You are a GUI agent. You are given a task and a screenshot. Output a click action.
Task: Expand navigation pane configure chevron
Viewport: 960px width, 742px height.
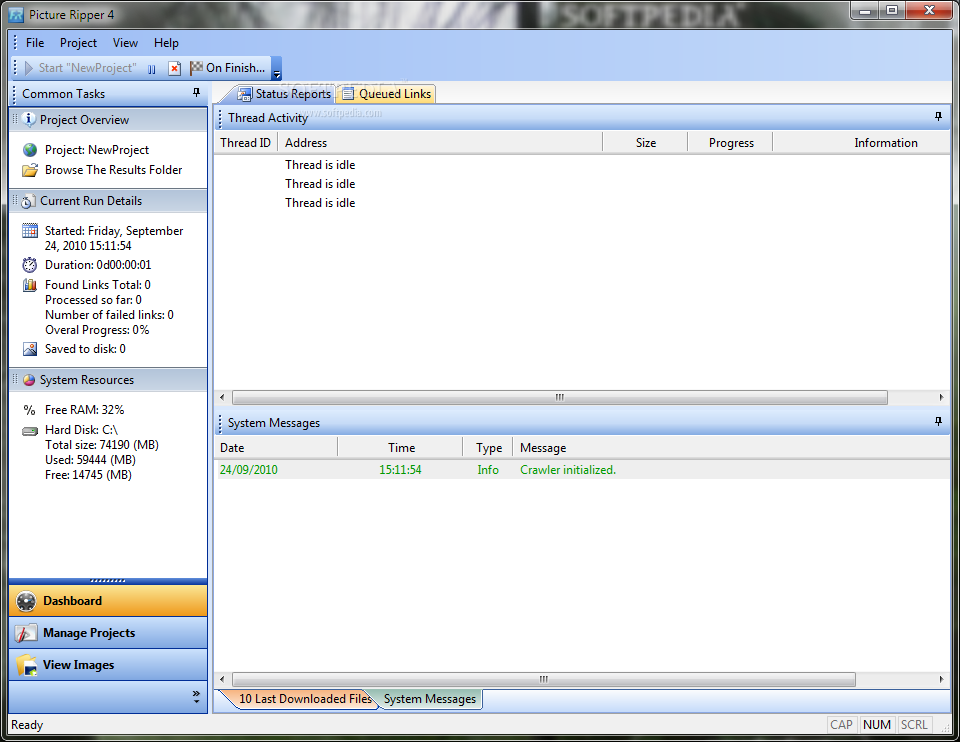point(196,697)
